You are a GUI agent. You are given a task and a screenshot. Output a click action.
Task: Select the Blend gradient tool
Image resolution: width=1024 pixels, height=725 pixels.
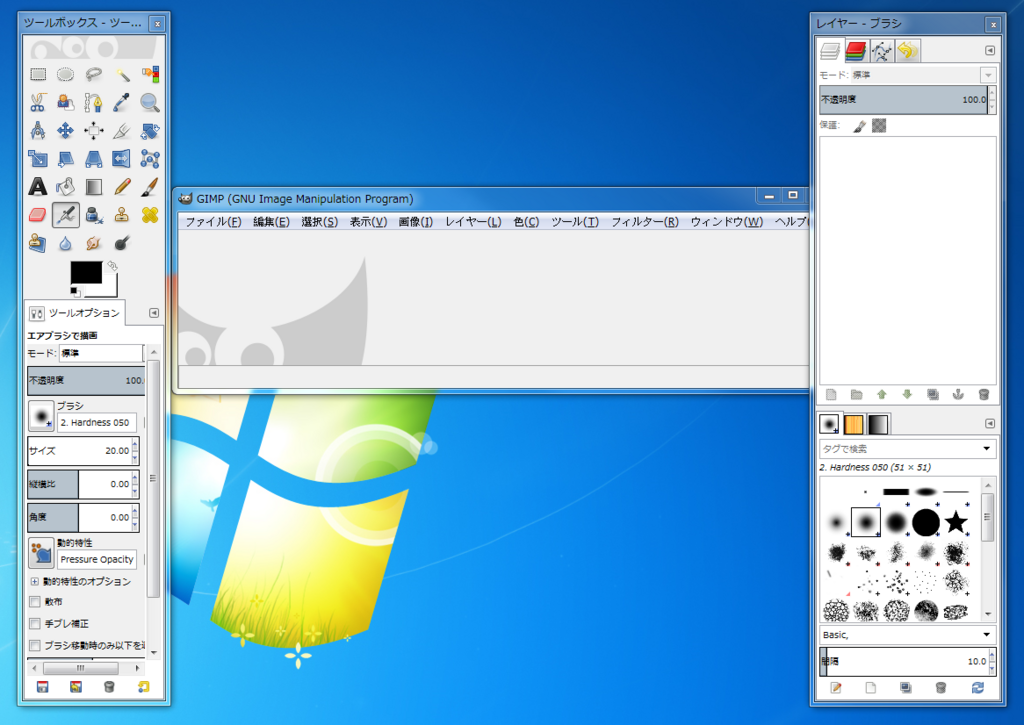[93, 187]
